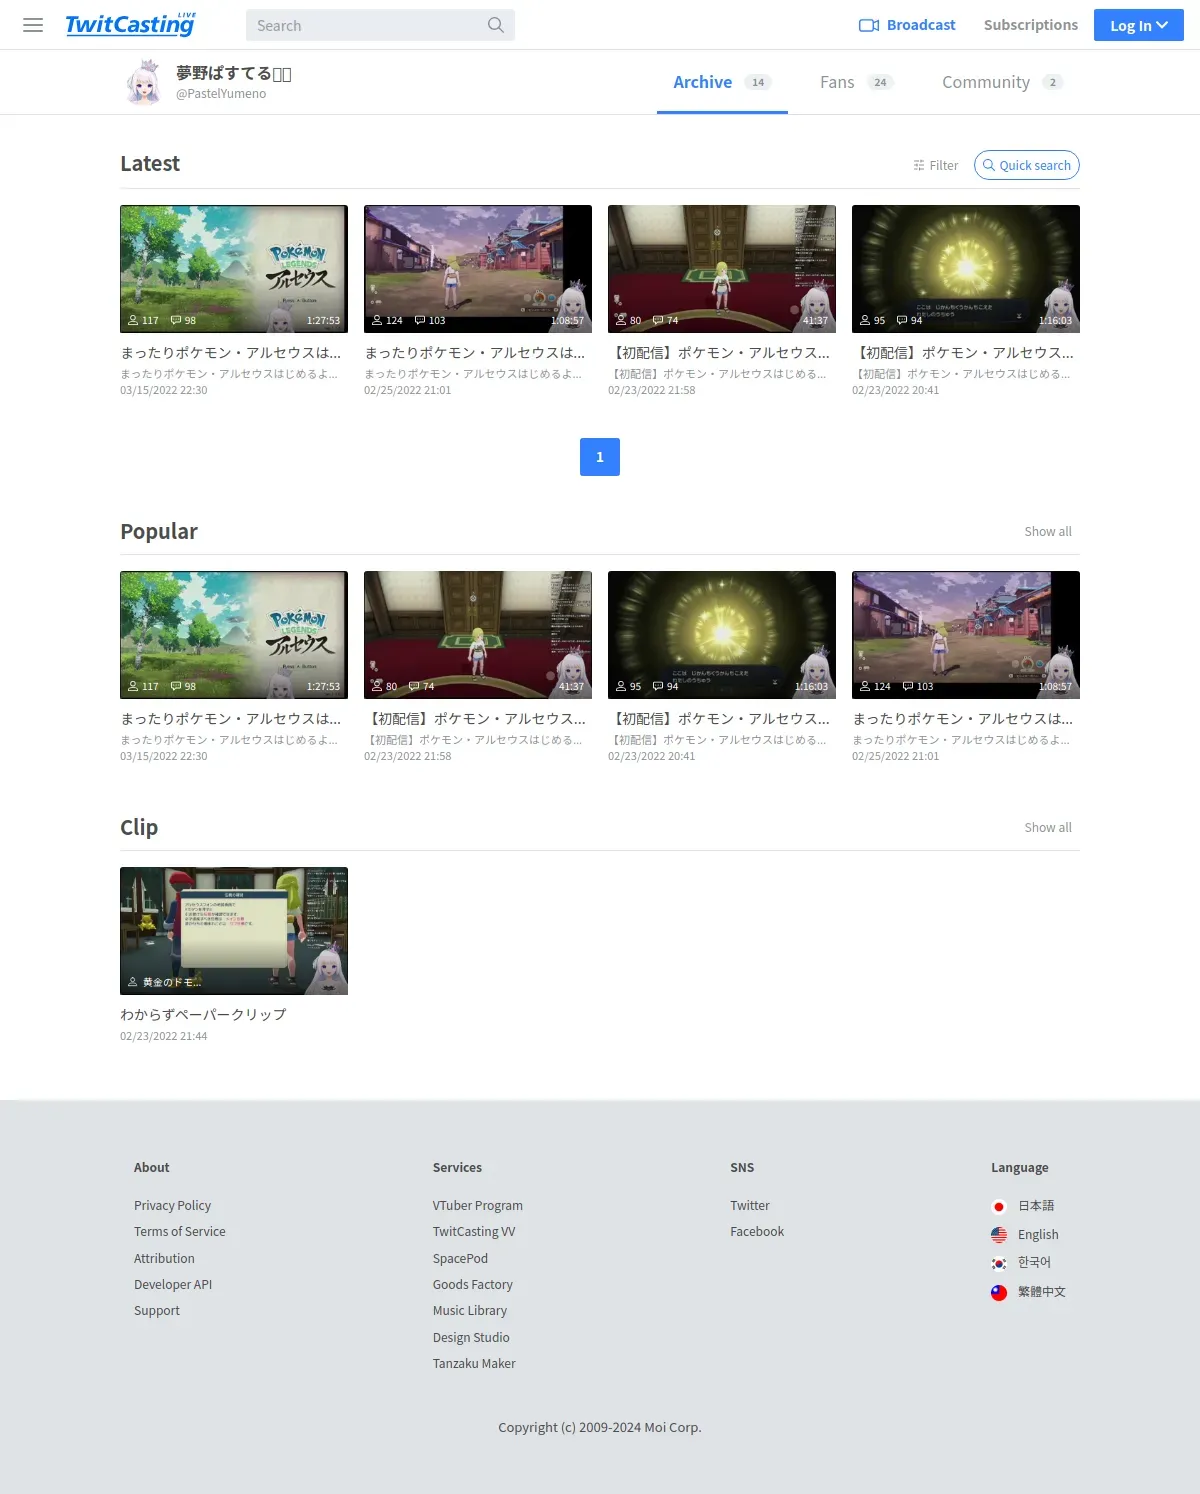Open the Privacy Policy link
Screen dimensions: 1200x1494
(172, 1206)
